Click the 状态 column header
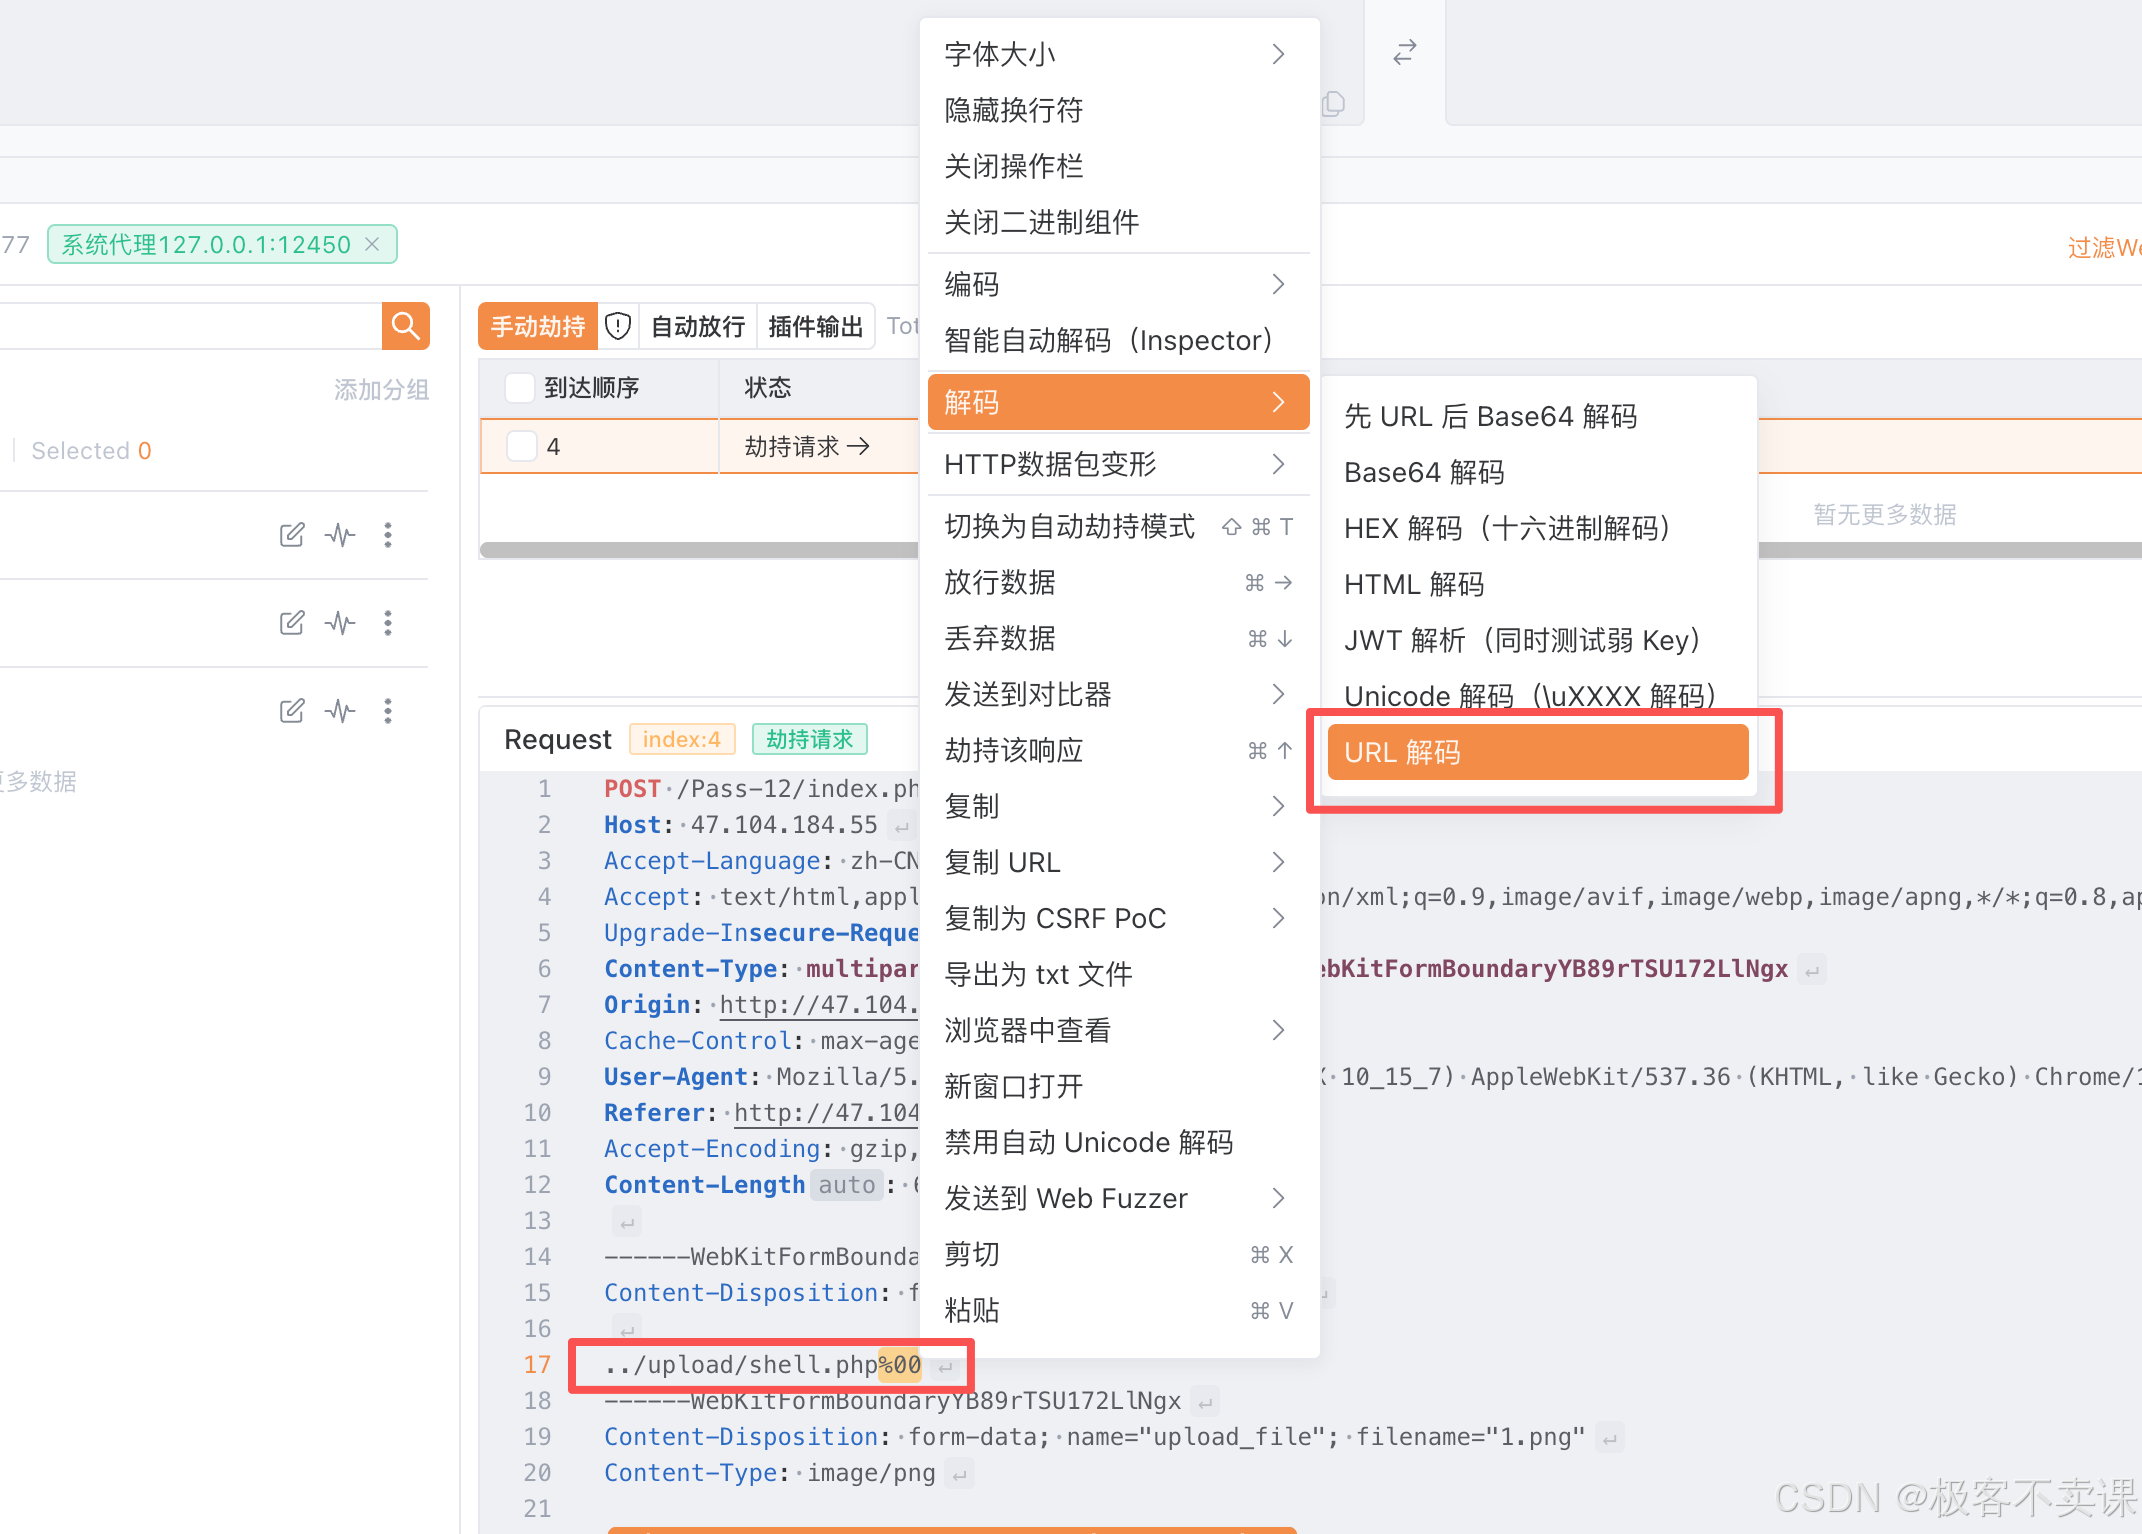The width and height of the screenshot is (2142, 1534). [768, 387]
